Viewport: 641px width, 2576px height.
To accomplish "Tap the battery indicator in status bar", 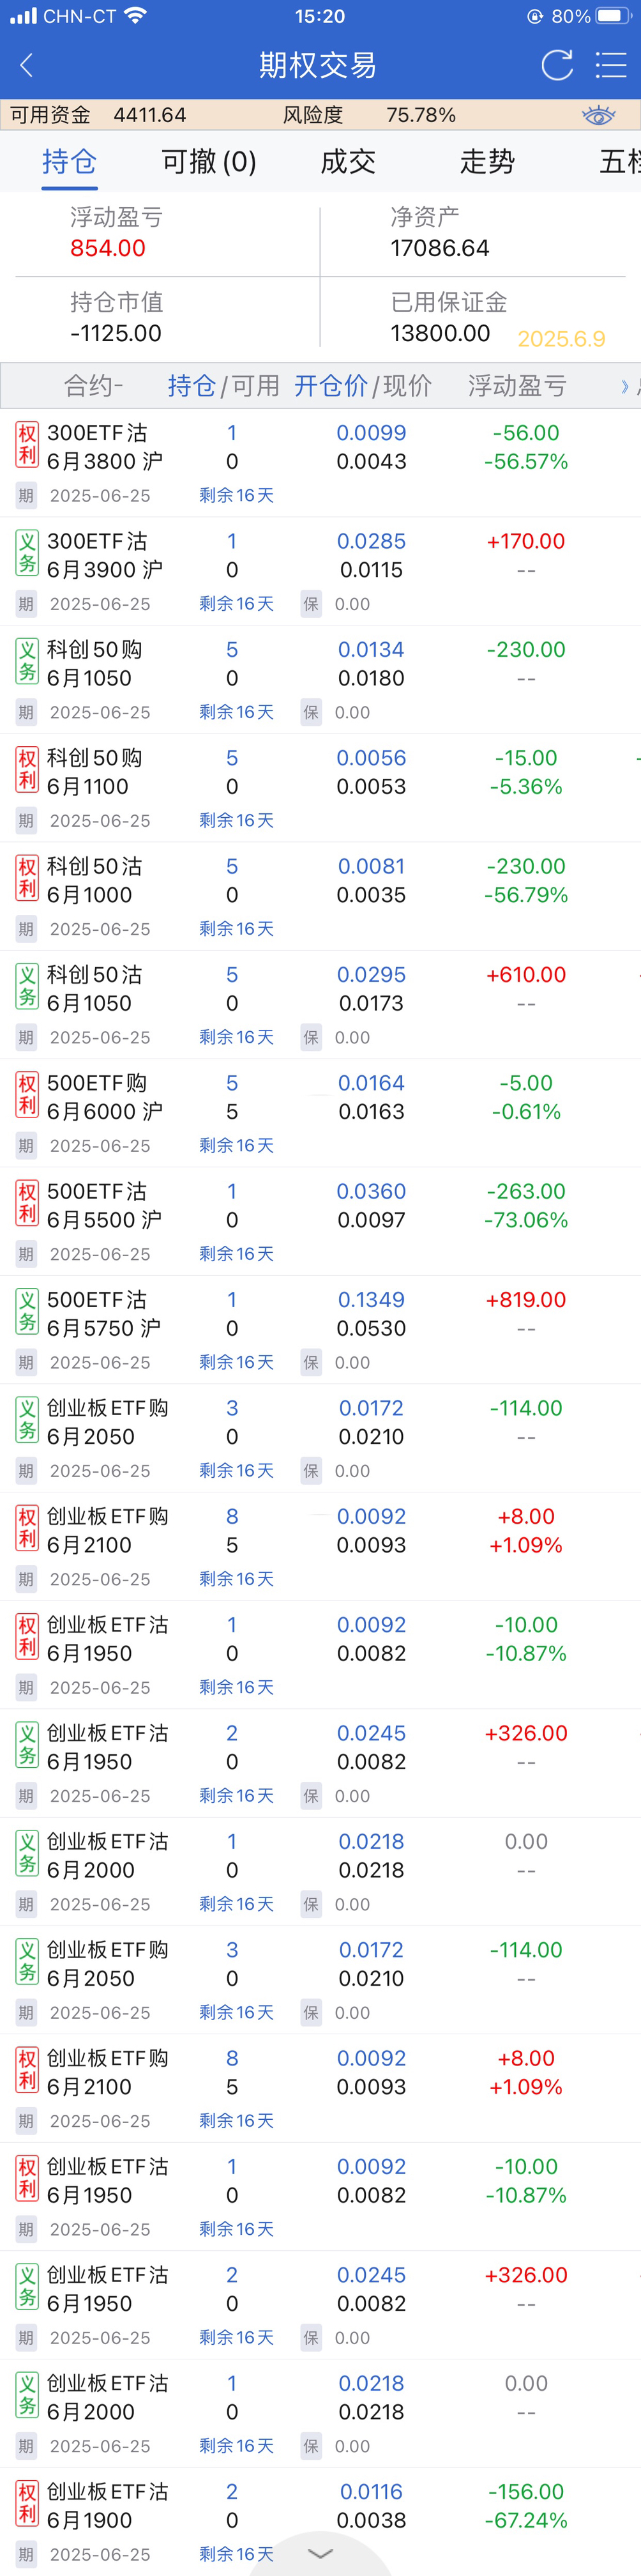I will (612, 16).
